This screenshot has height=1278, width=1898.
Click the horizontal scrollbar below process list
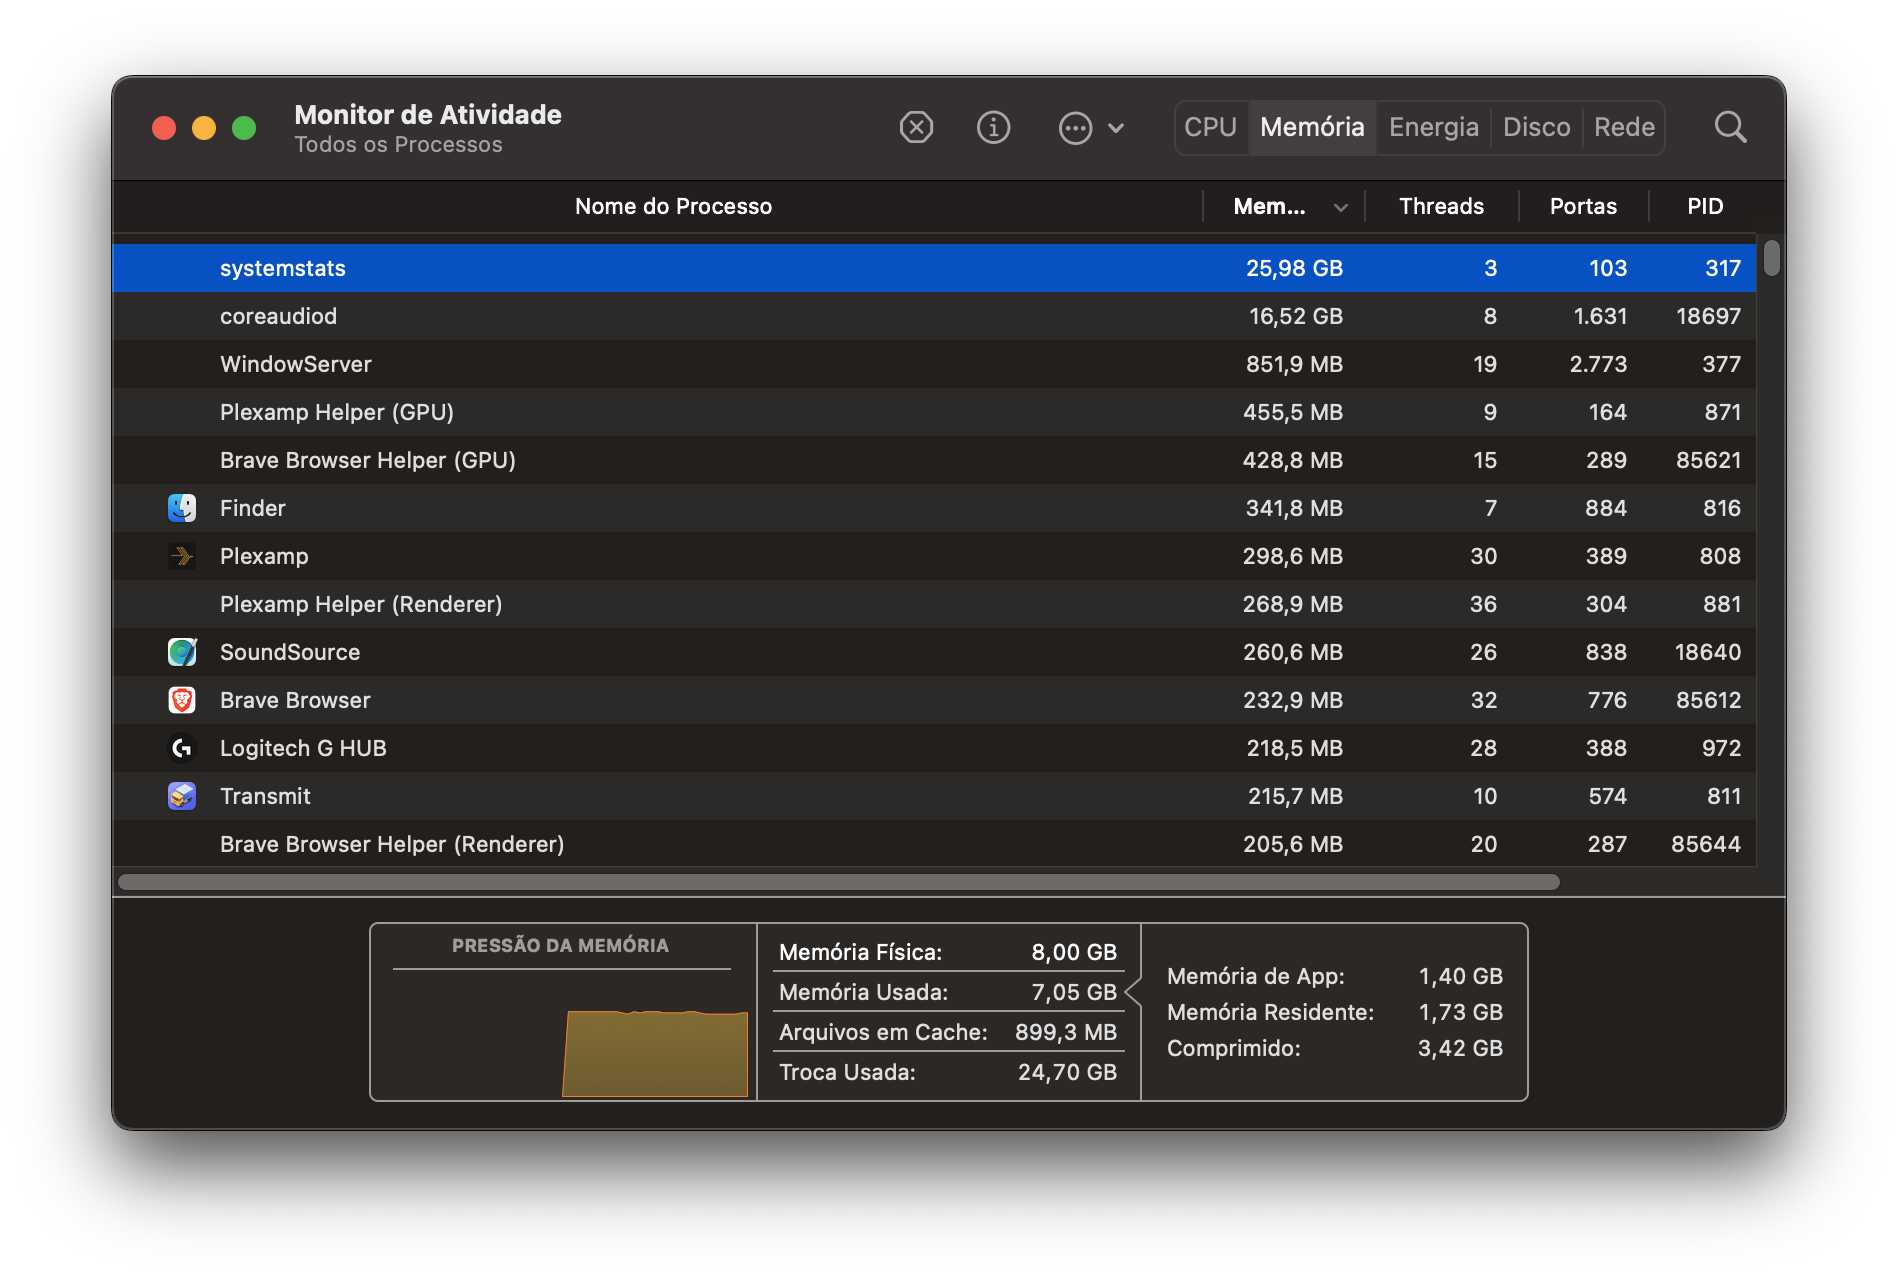click(x=839, y=882)
